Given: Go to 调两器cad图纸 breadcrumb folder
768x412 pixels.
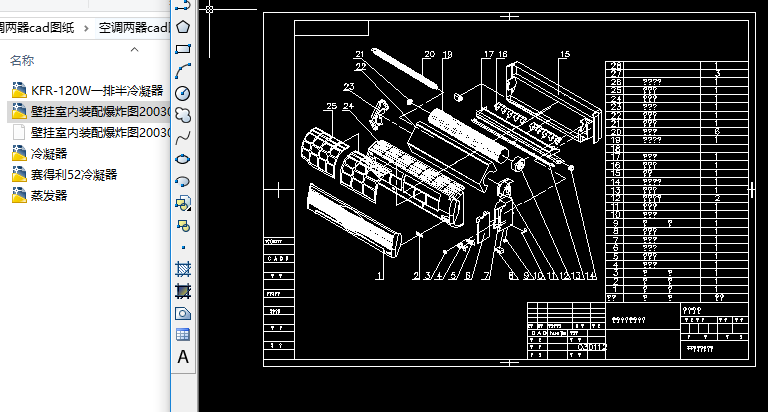Looking at the screenshot, I should [x=37, y=27].
